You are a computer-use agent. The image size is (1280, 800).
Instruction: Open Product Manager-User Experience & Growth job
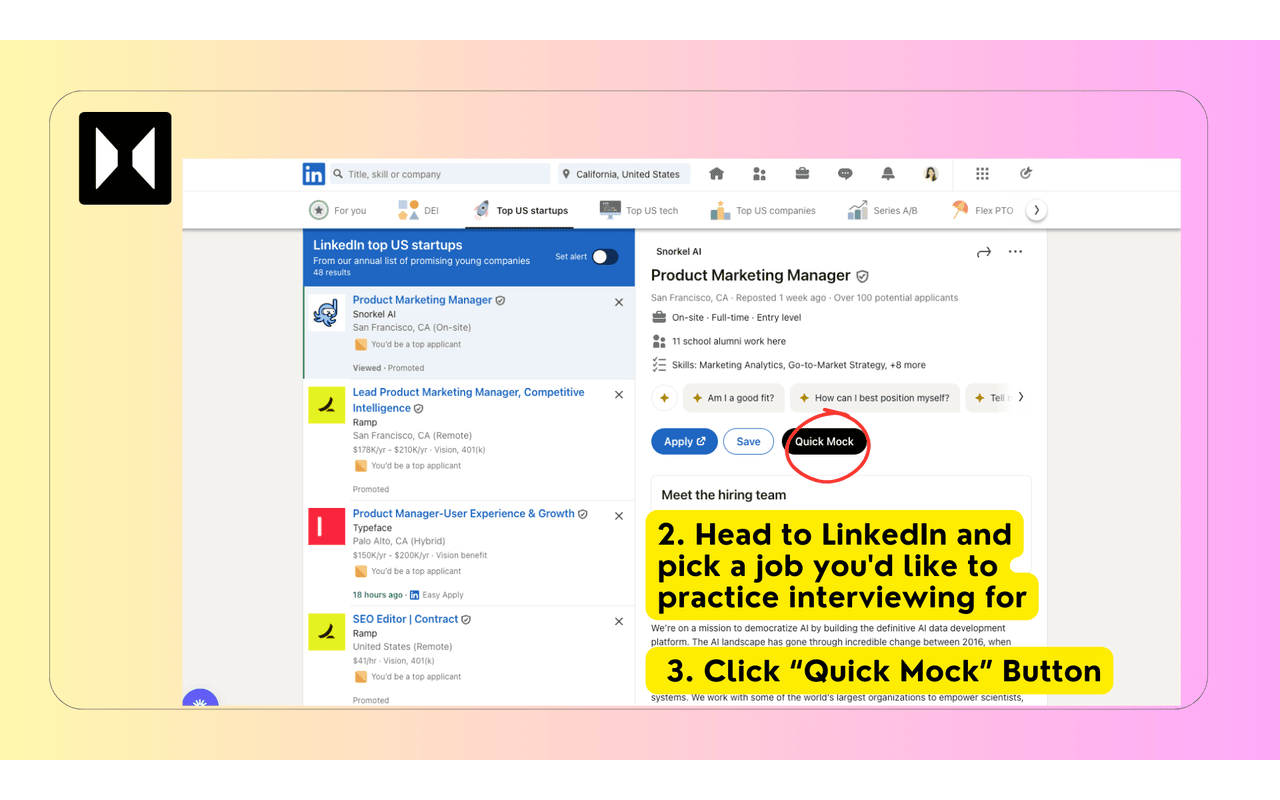coord(463,514)
